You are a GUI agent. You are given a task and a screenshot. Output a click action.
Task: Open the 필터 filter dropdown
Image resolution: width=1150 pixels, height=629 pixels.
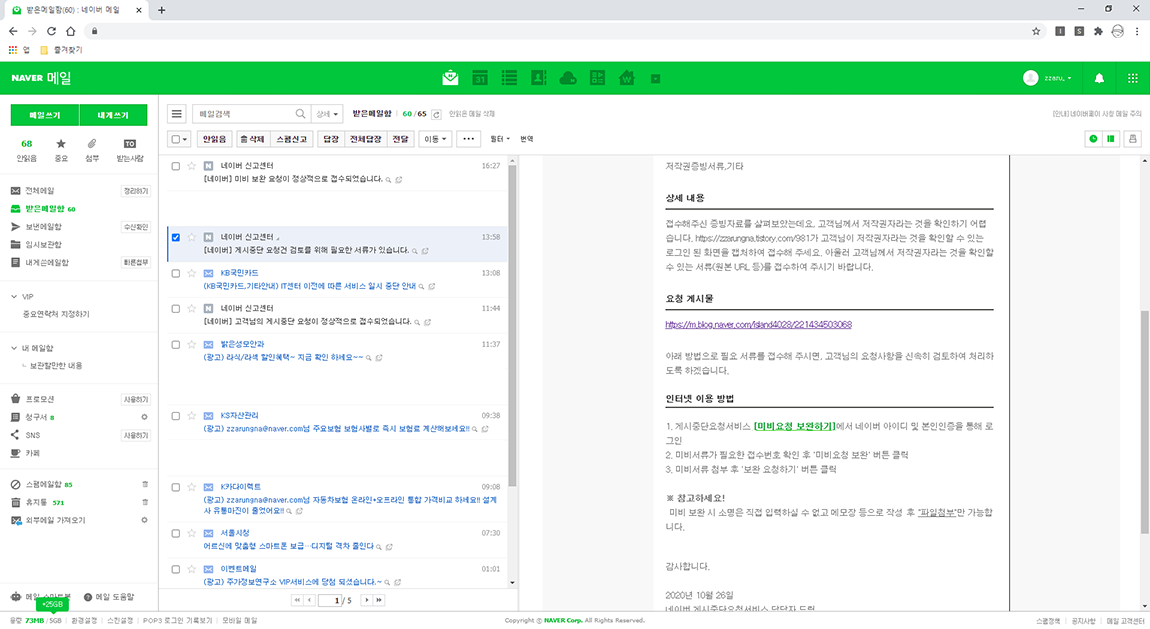pyautogui.click(x=499, y=139)
